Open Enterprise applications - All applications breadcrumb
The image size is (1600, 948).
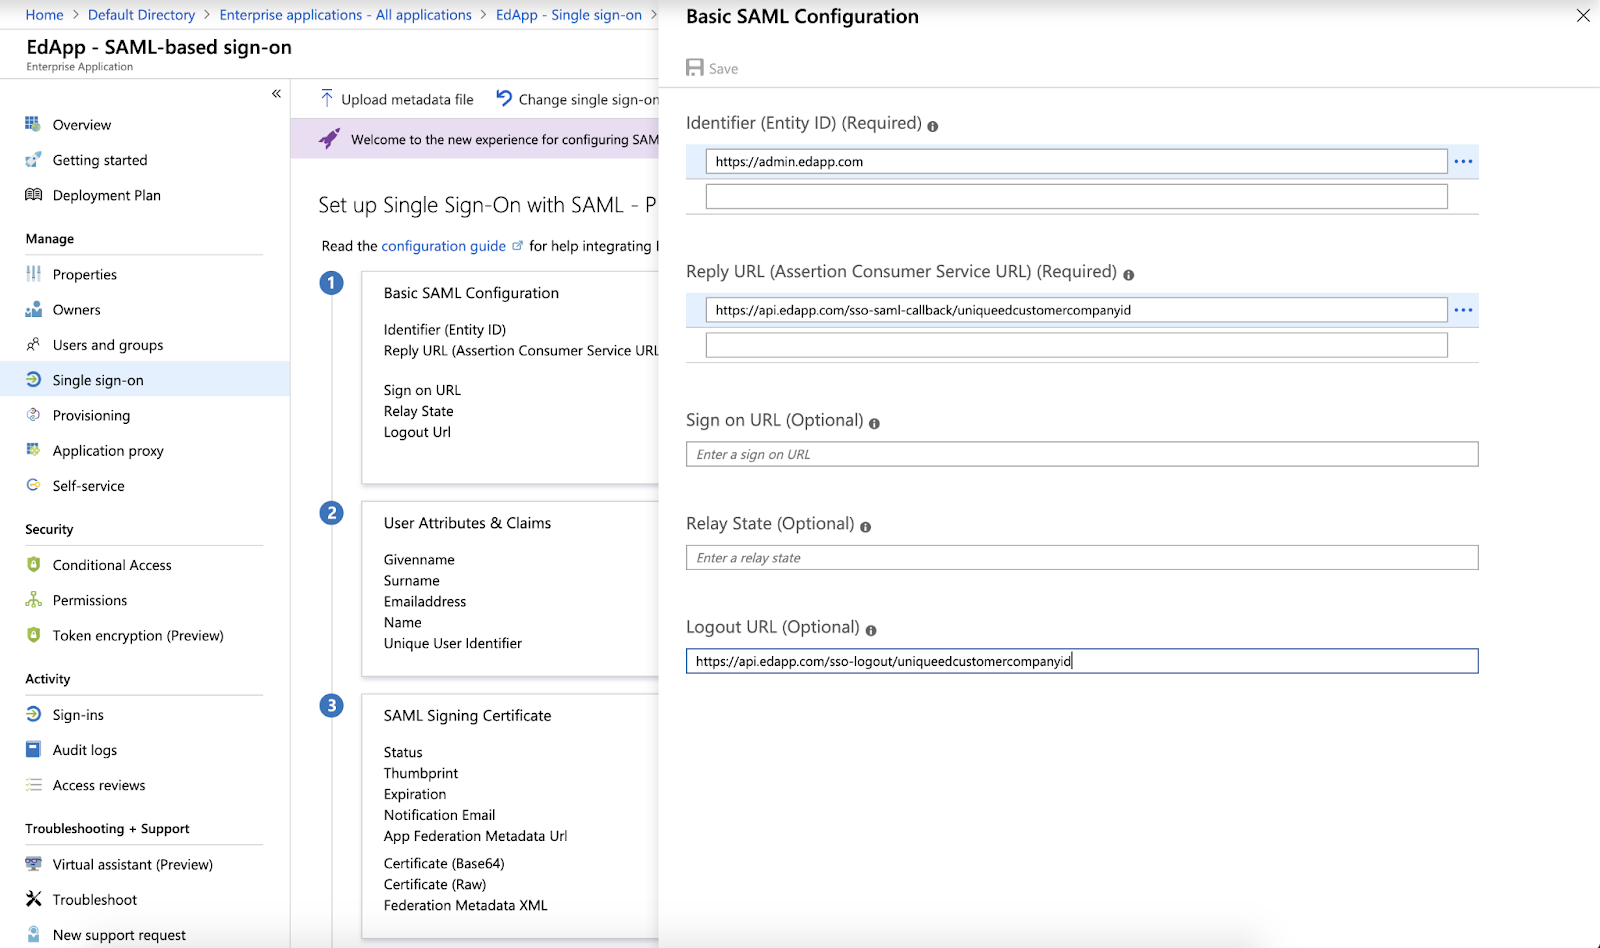click(x=346, y=15)
